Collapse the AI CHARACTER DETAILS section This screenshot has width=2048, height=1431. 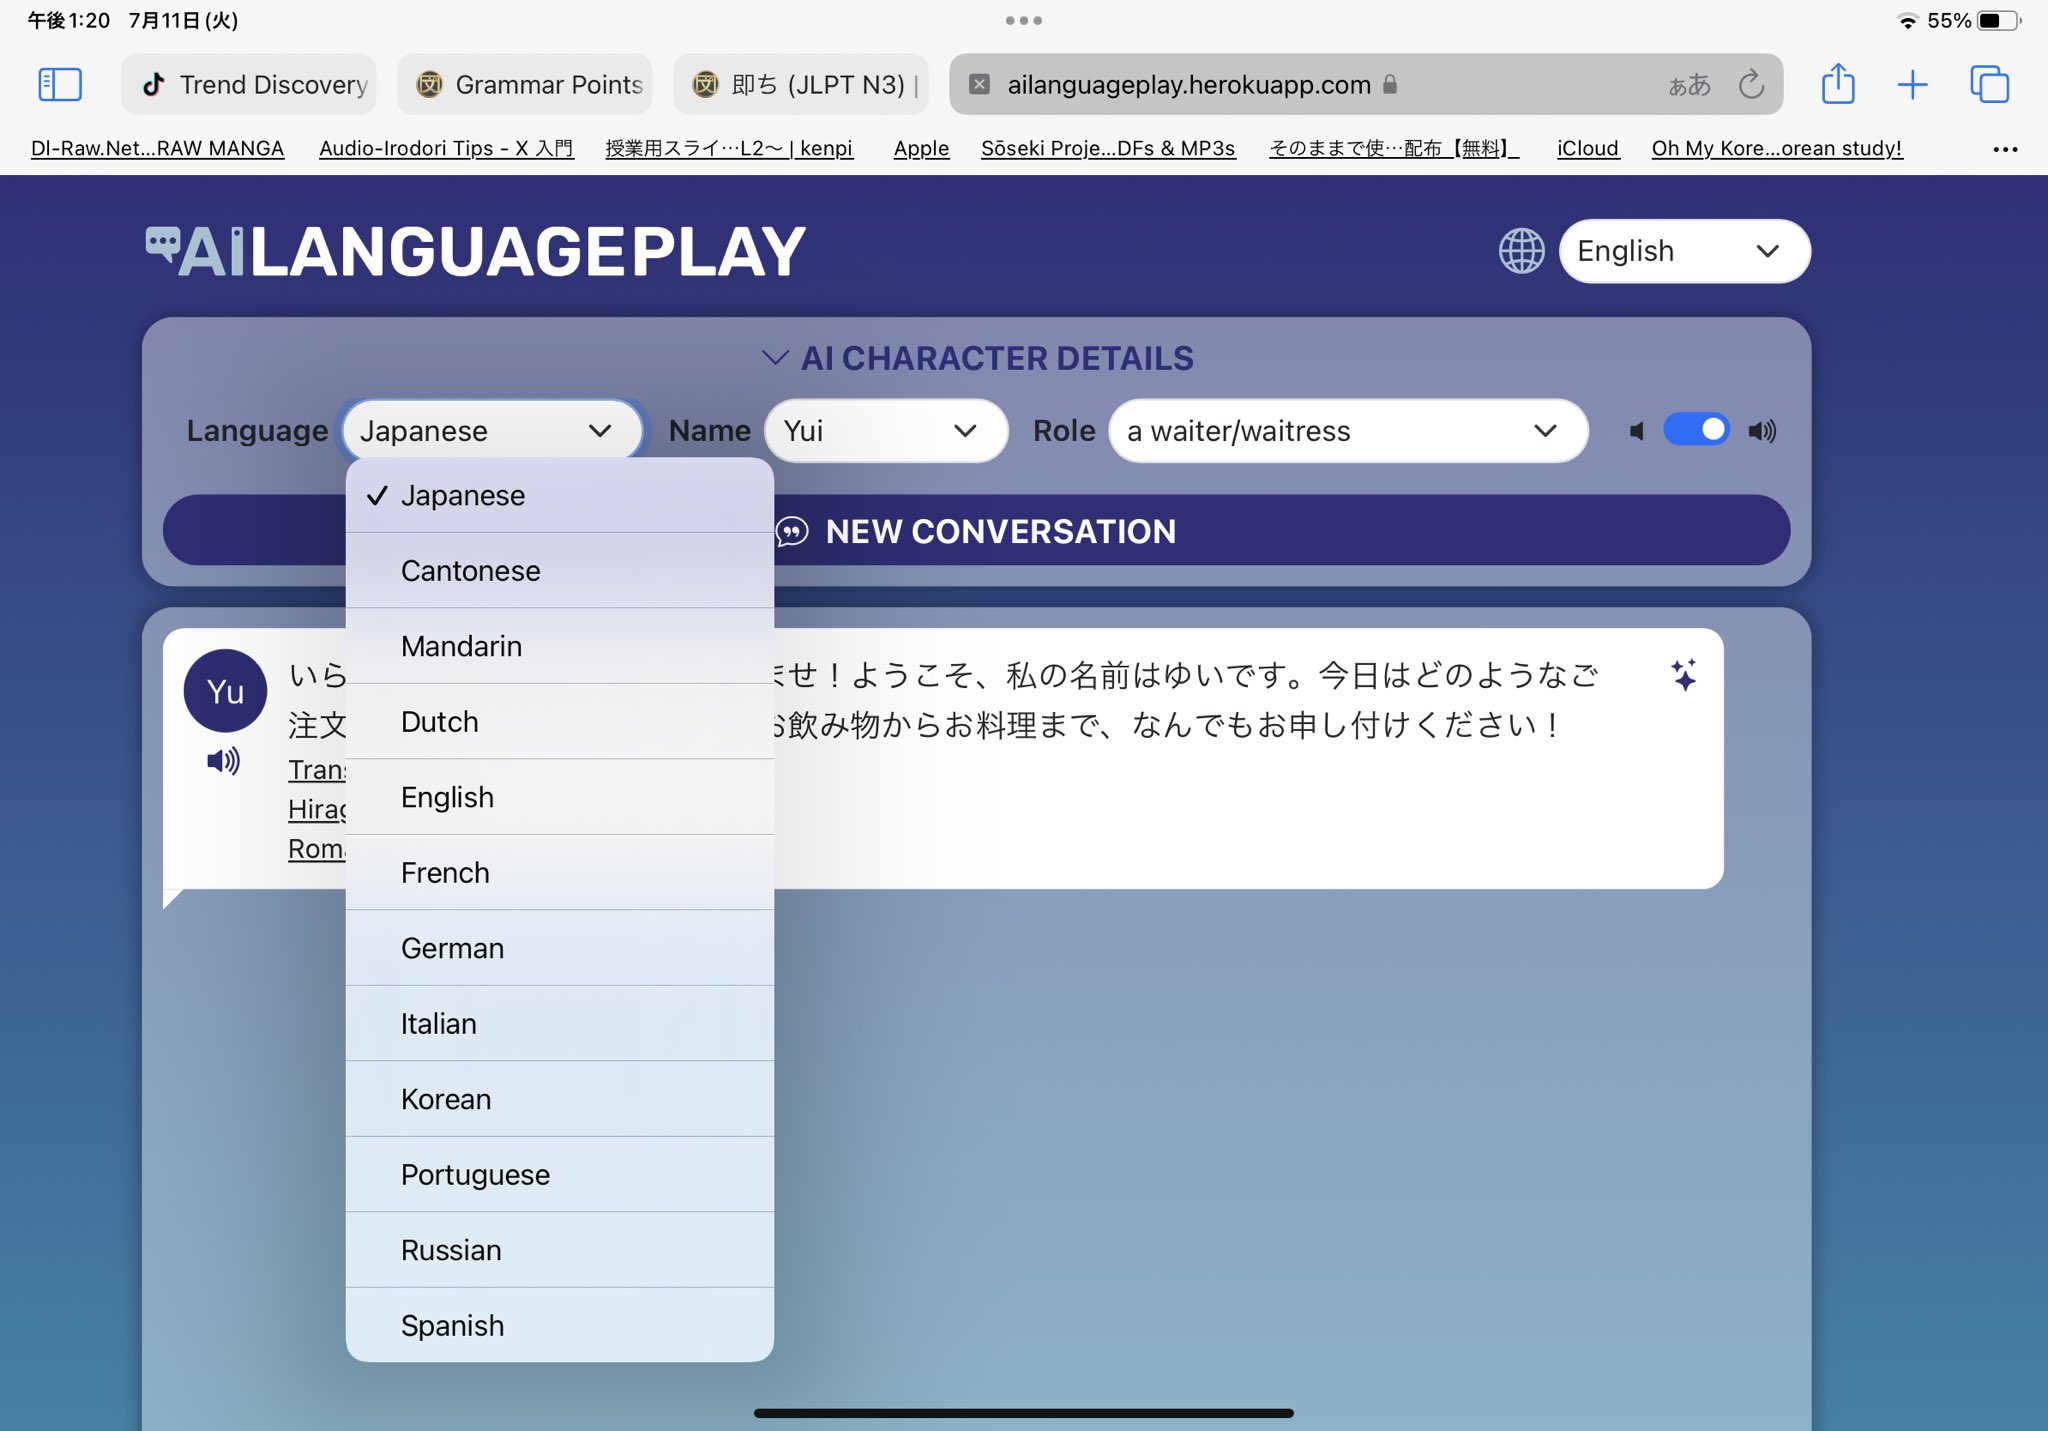coord(777,357)
